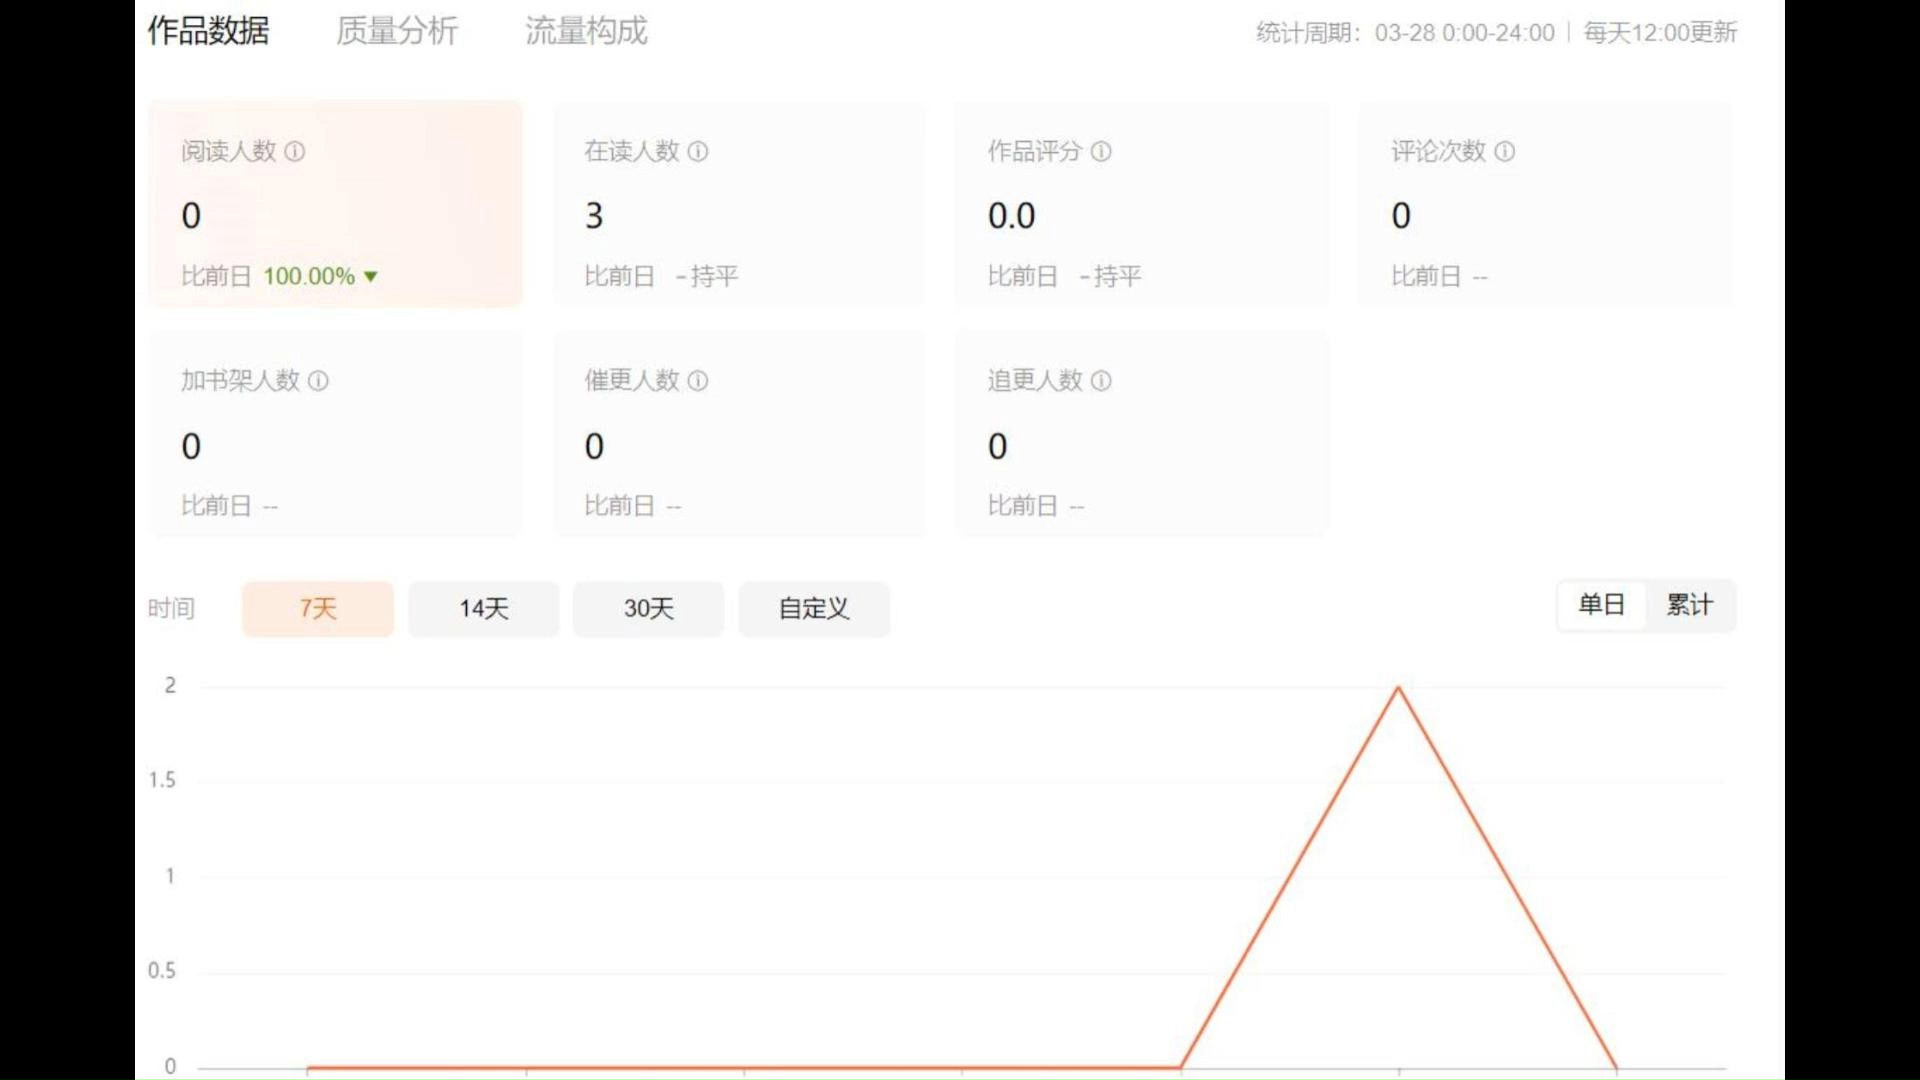Screen dimensions: 1920x1080
Task: Select the 30天 time range
Action: click(649, 608)
